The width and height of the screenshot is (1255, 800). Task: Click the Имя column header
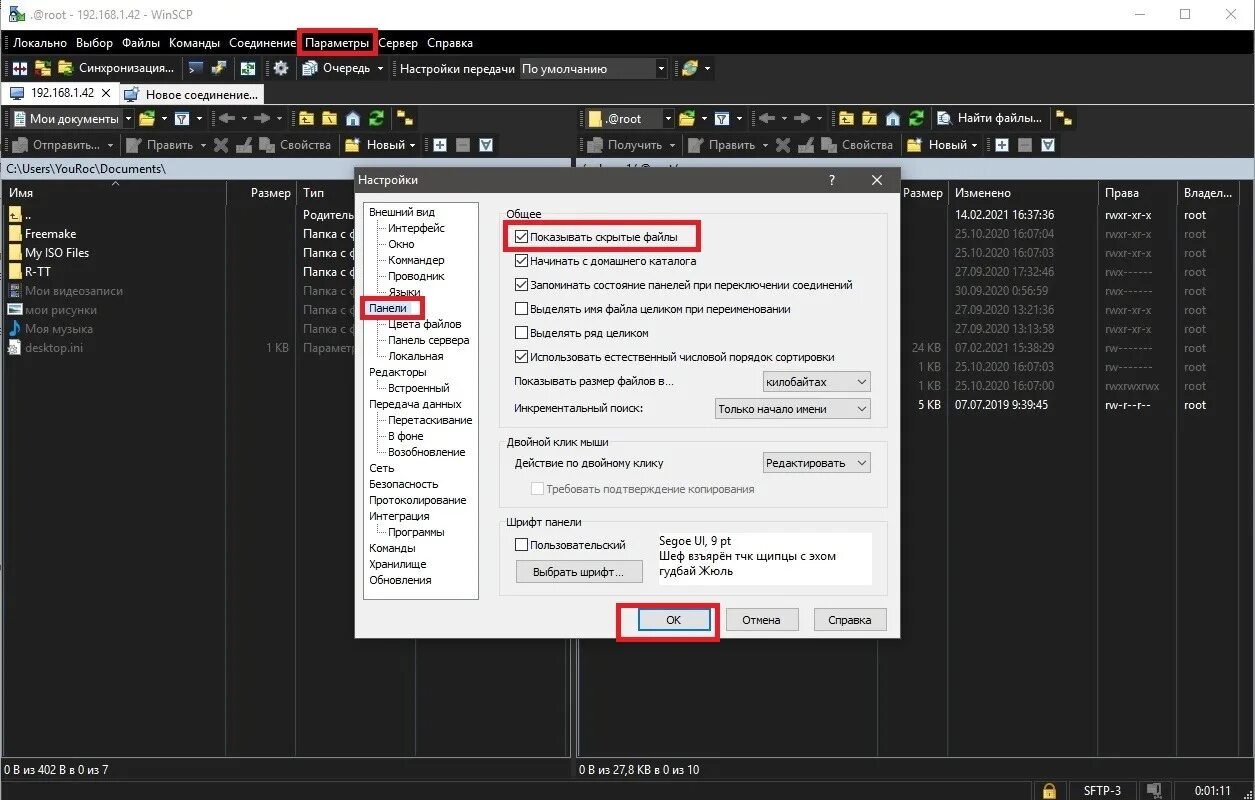(x=114, y=192)
